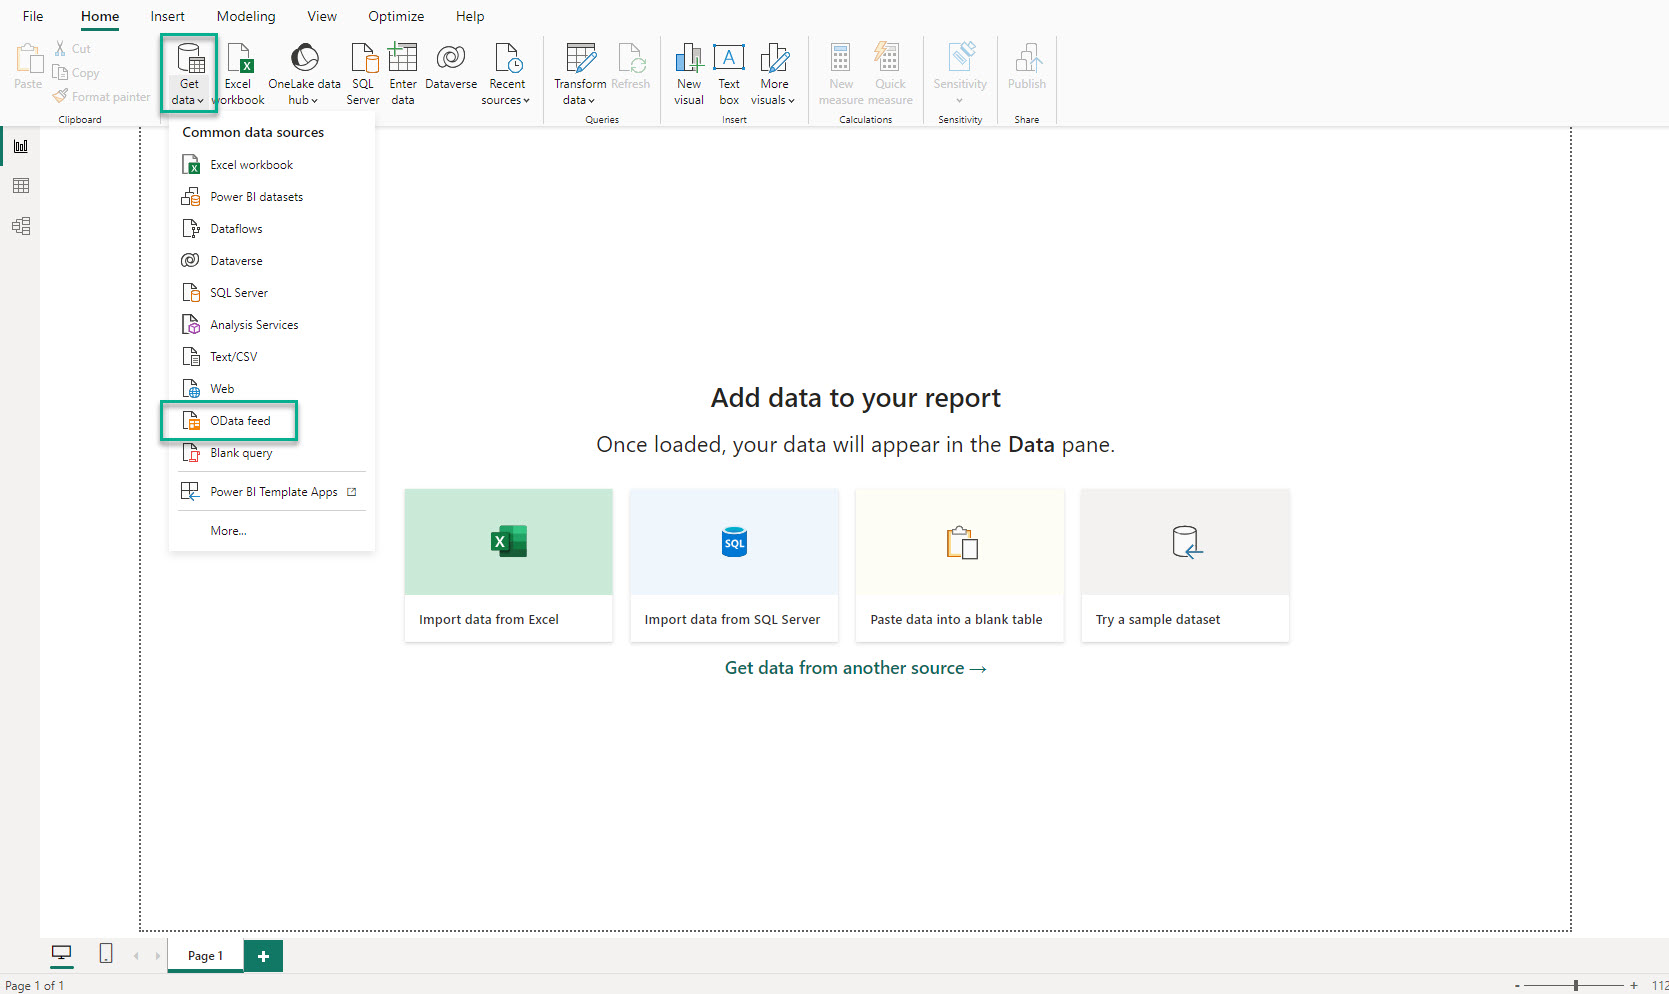Open the Format painter tool
This screenshot has width=1669, height=994.
coord(101,96)
